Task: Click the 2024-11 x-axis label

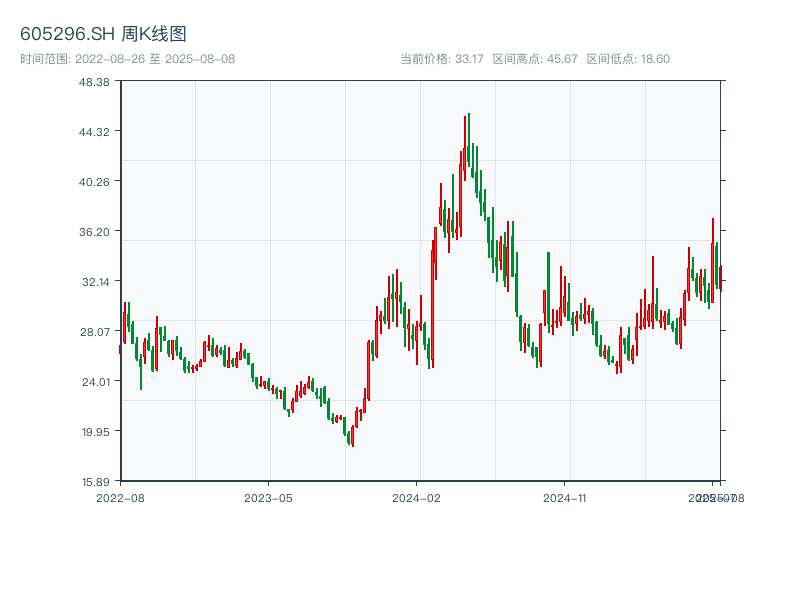Action: tap(565, 498)
